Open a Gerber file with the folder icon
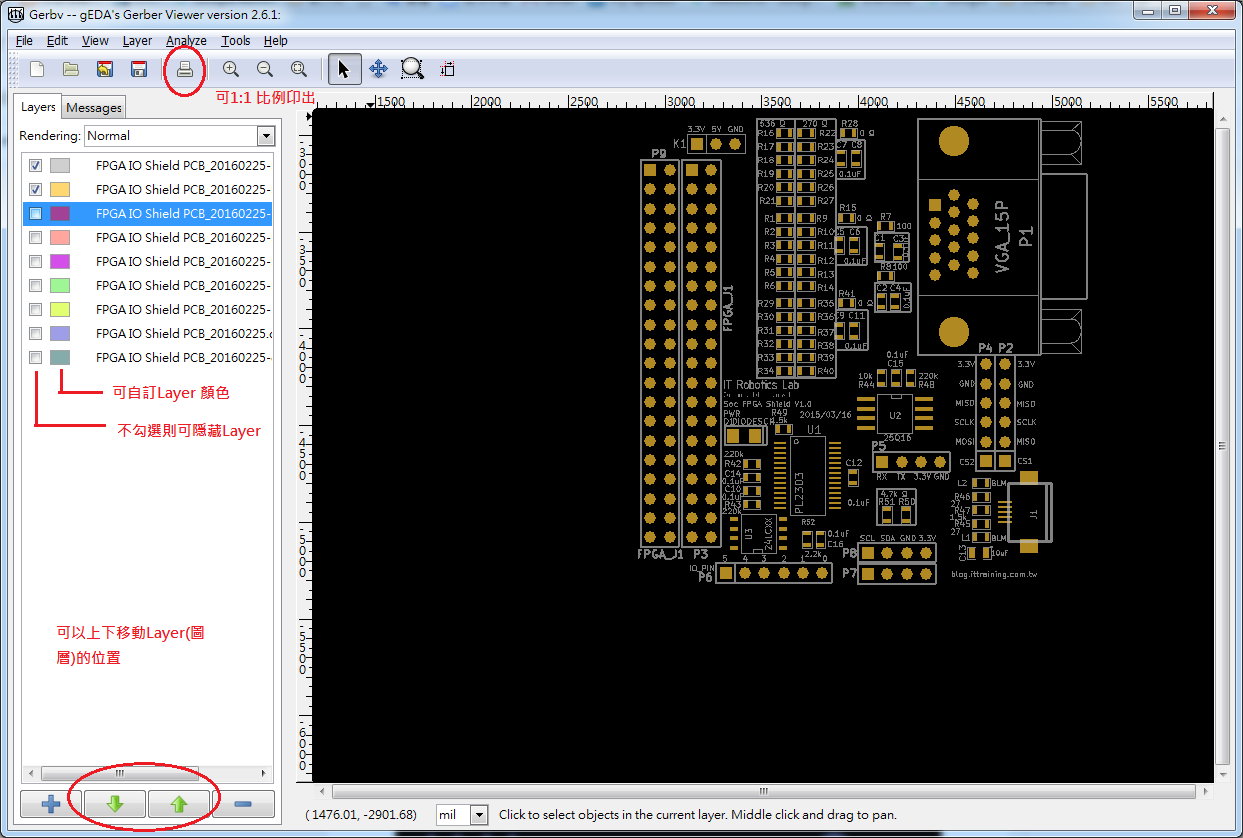This screenshot has width=1243, height=838. point(70,68)
